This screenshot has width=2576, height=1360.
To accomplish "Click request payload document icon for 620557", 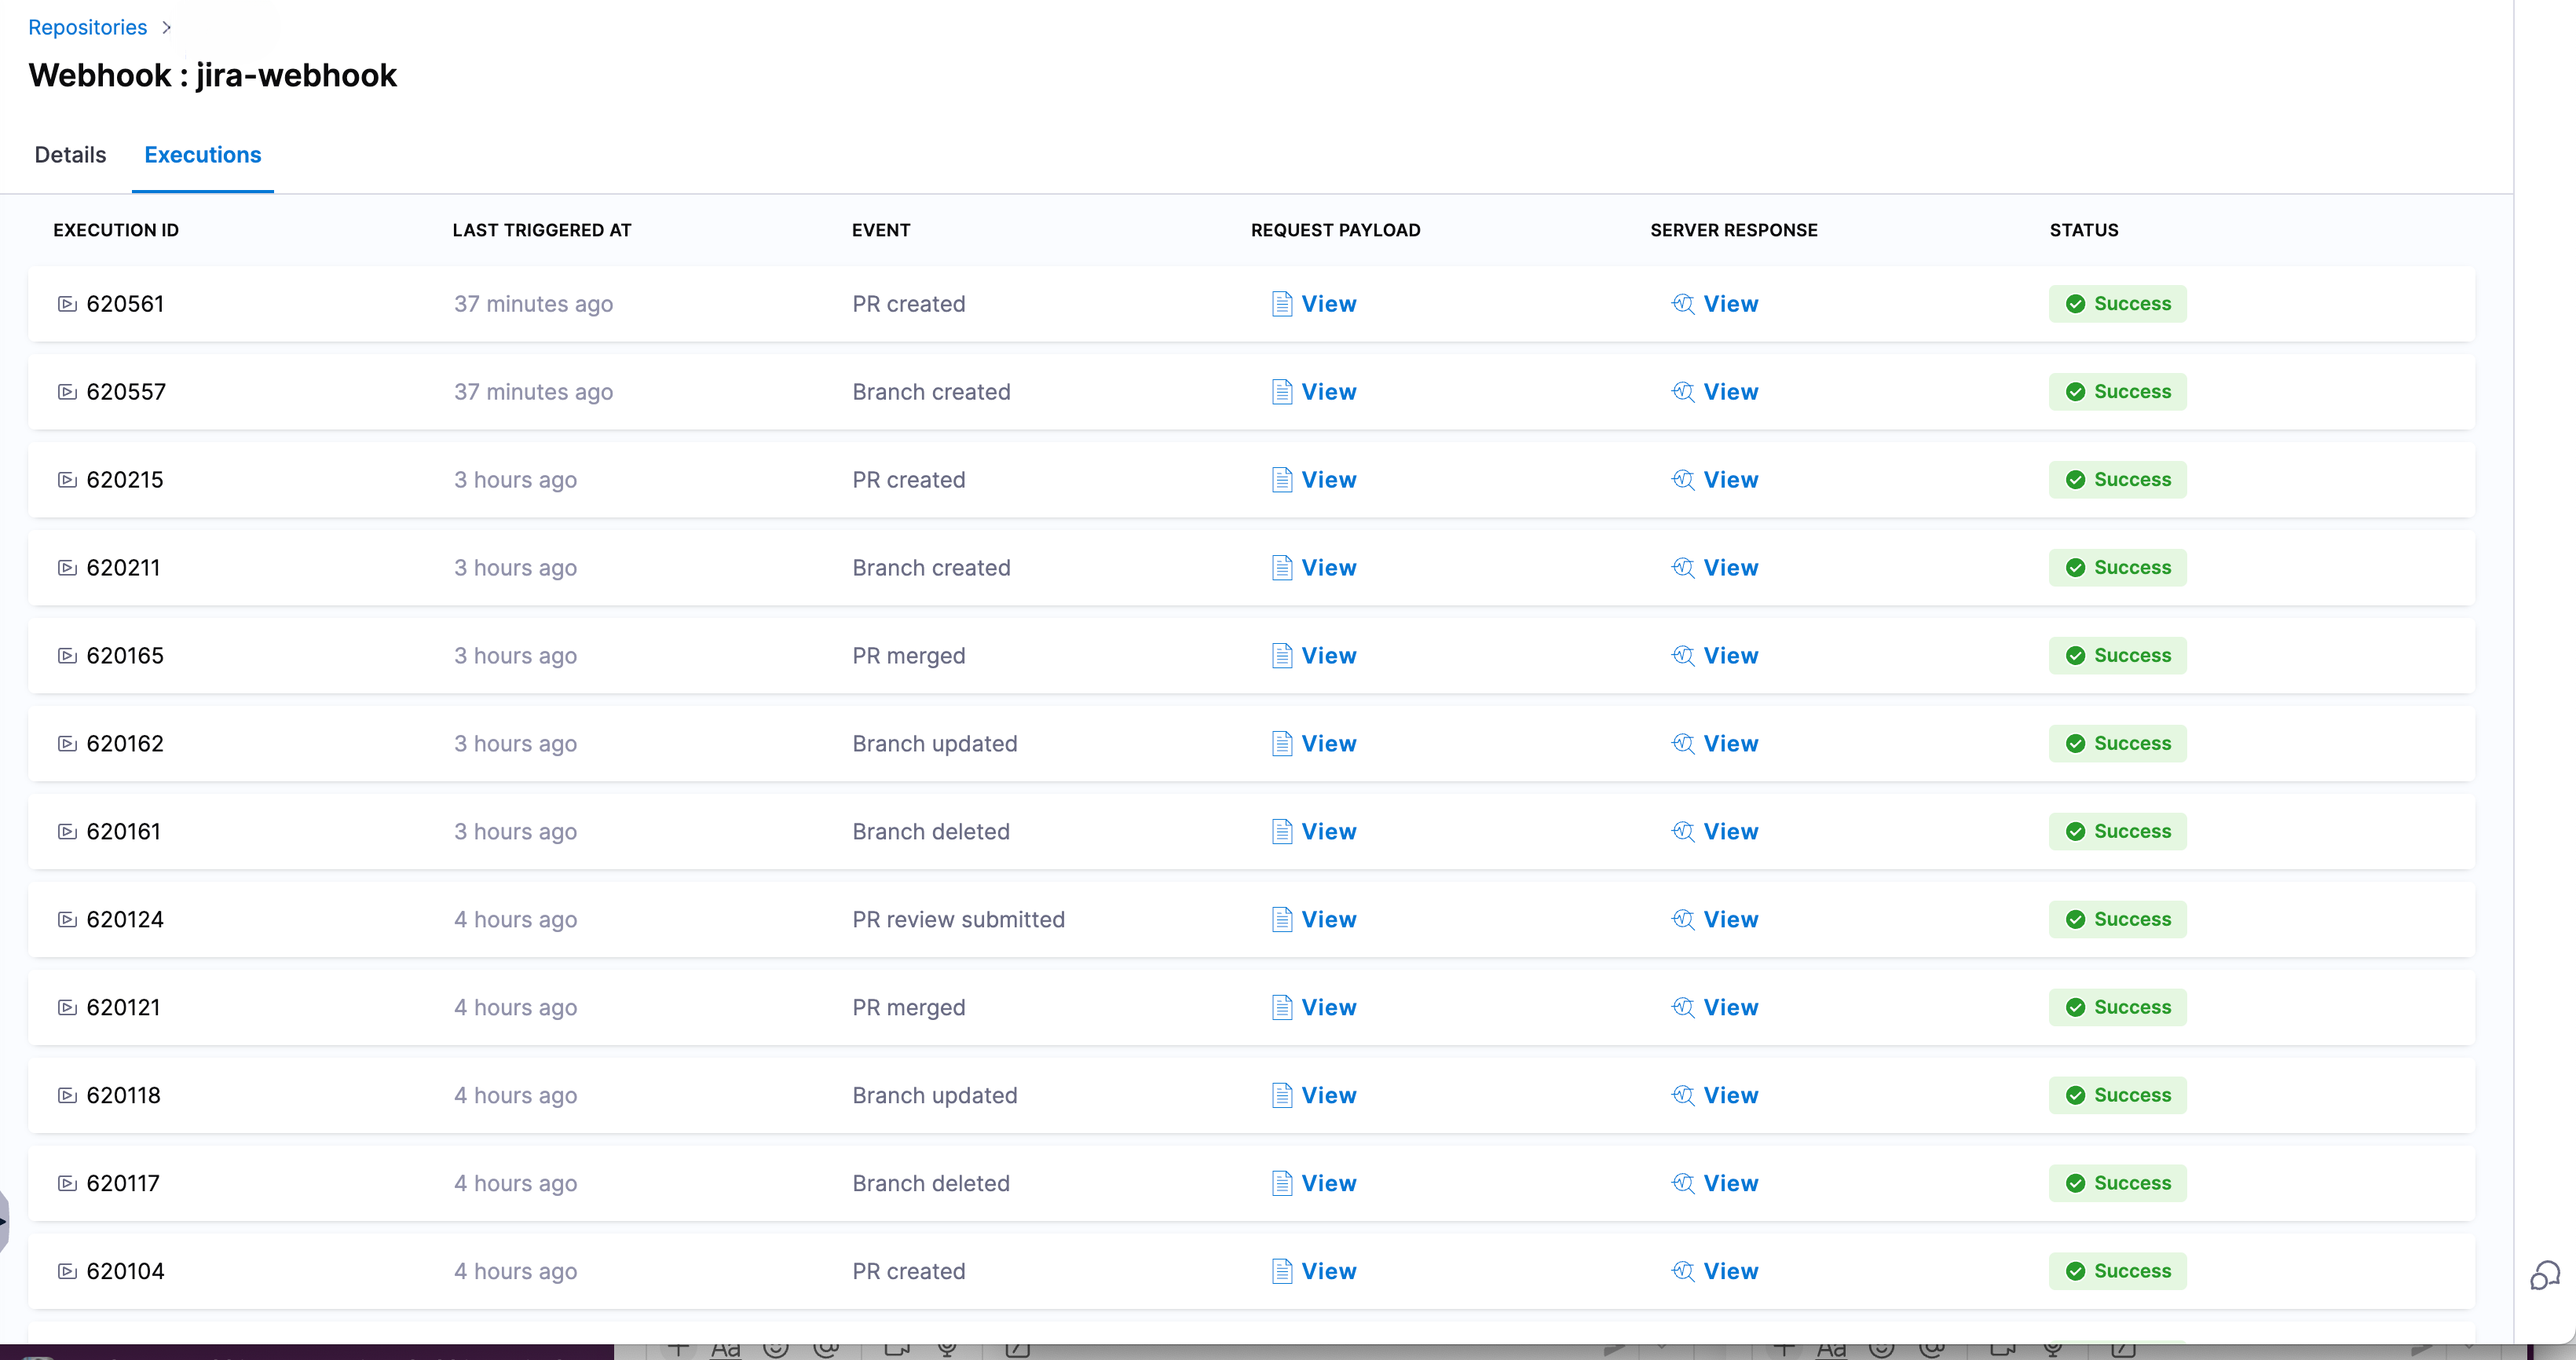I will tap(1282, 392).
